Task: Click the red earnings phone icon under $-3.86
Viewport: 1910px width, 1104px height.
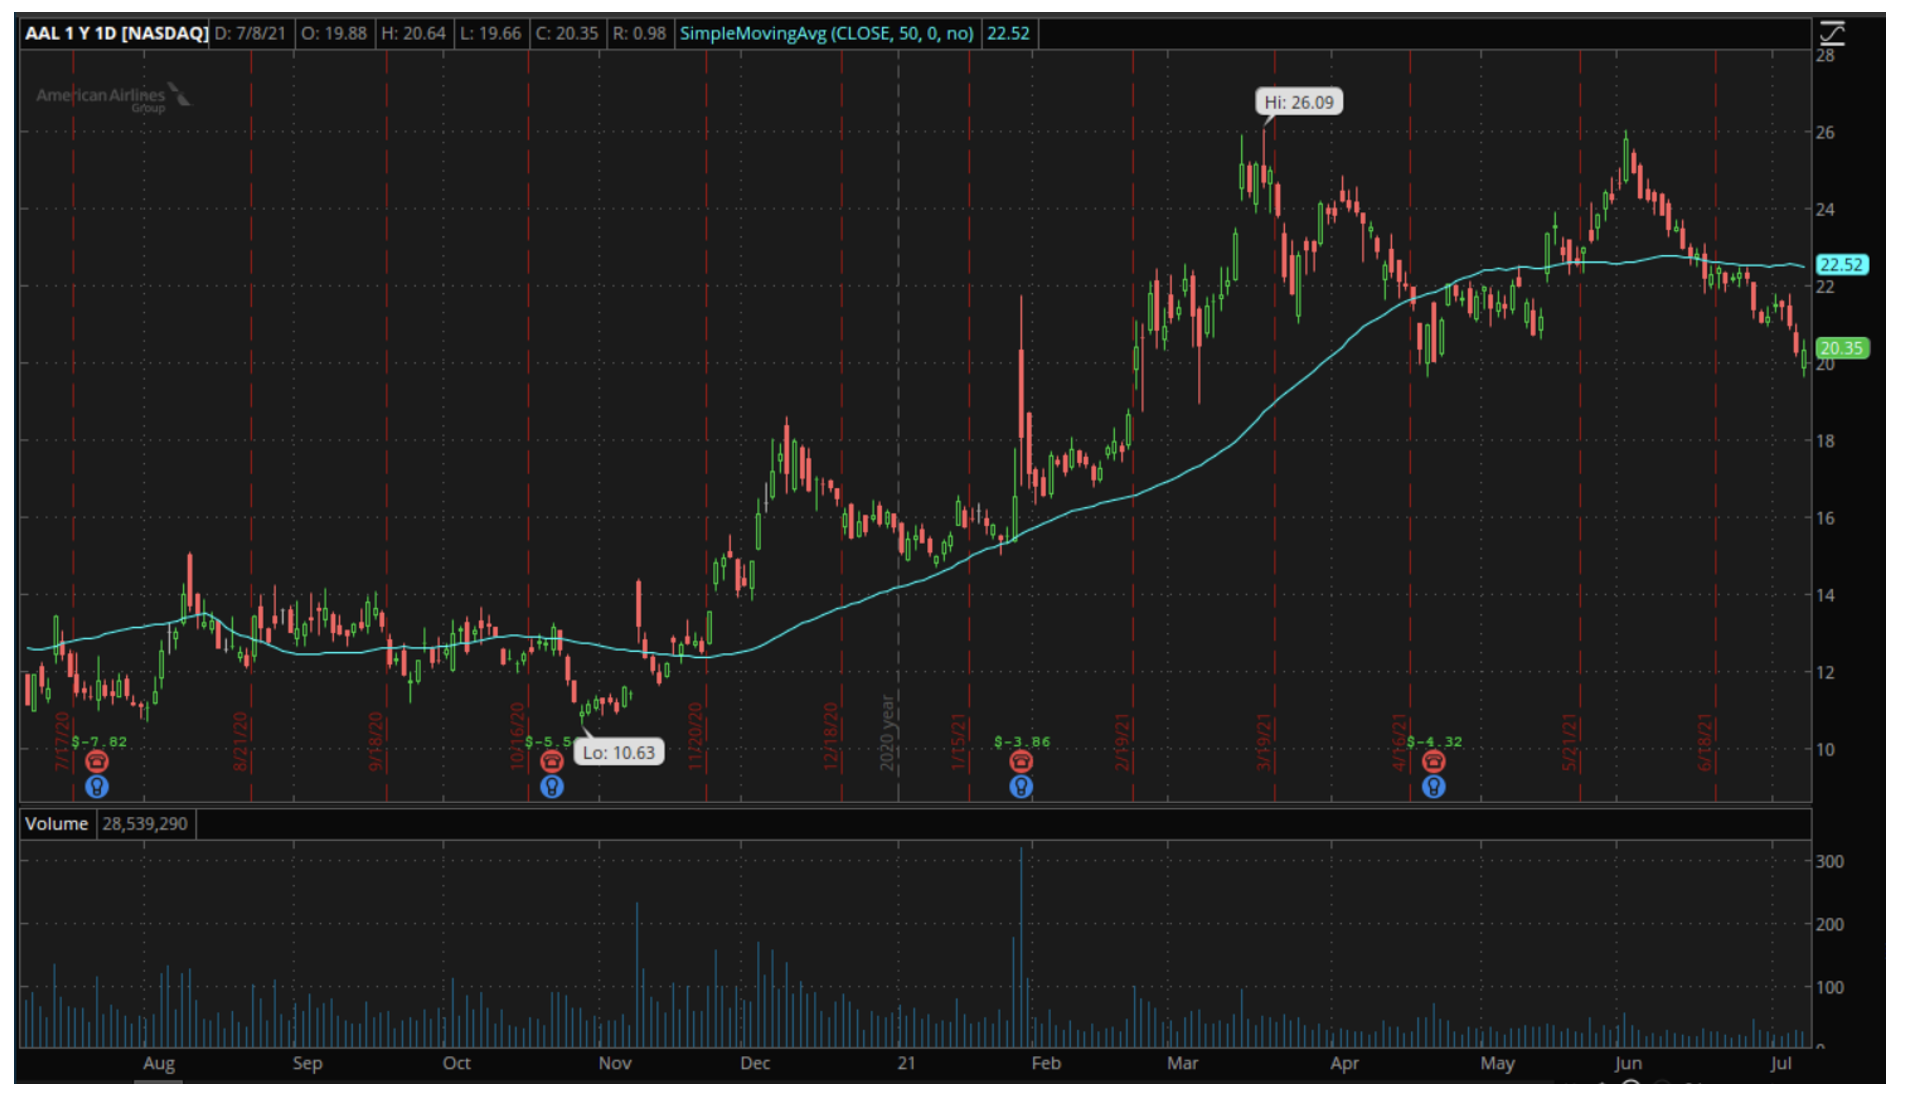Action: coord(1021,762)
